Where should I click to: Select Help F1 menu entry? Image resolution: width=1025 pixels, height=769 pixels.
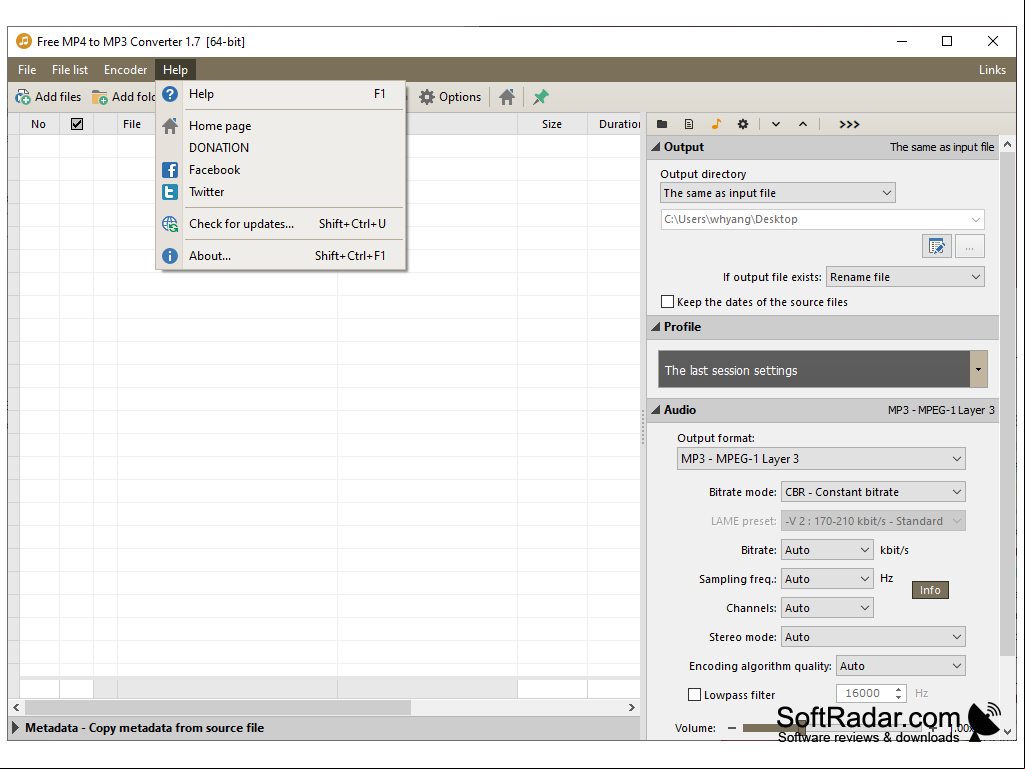click(x=281, y=94)
